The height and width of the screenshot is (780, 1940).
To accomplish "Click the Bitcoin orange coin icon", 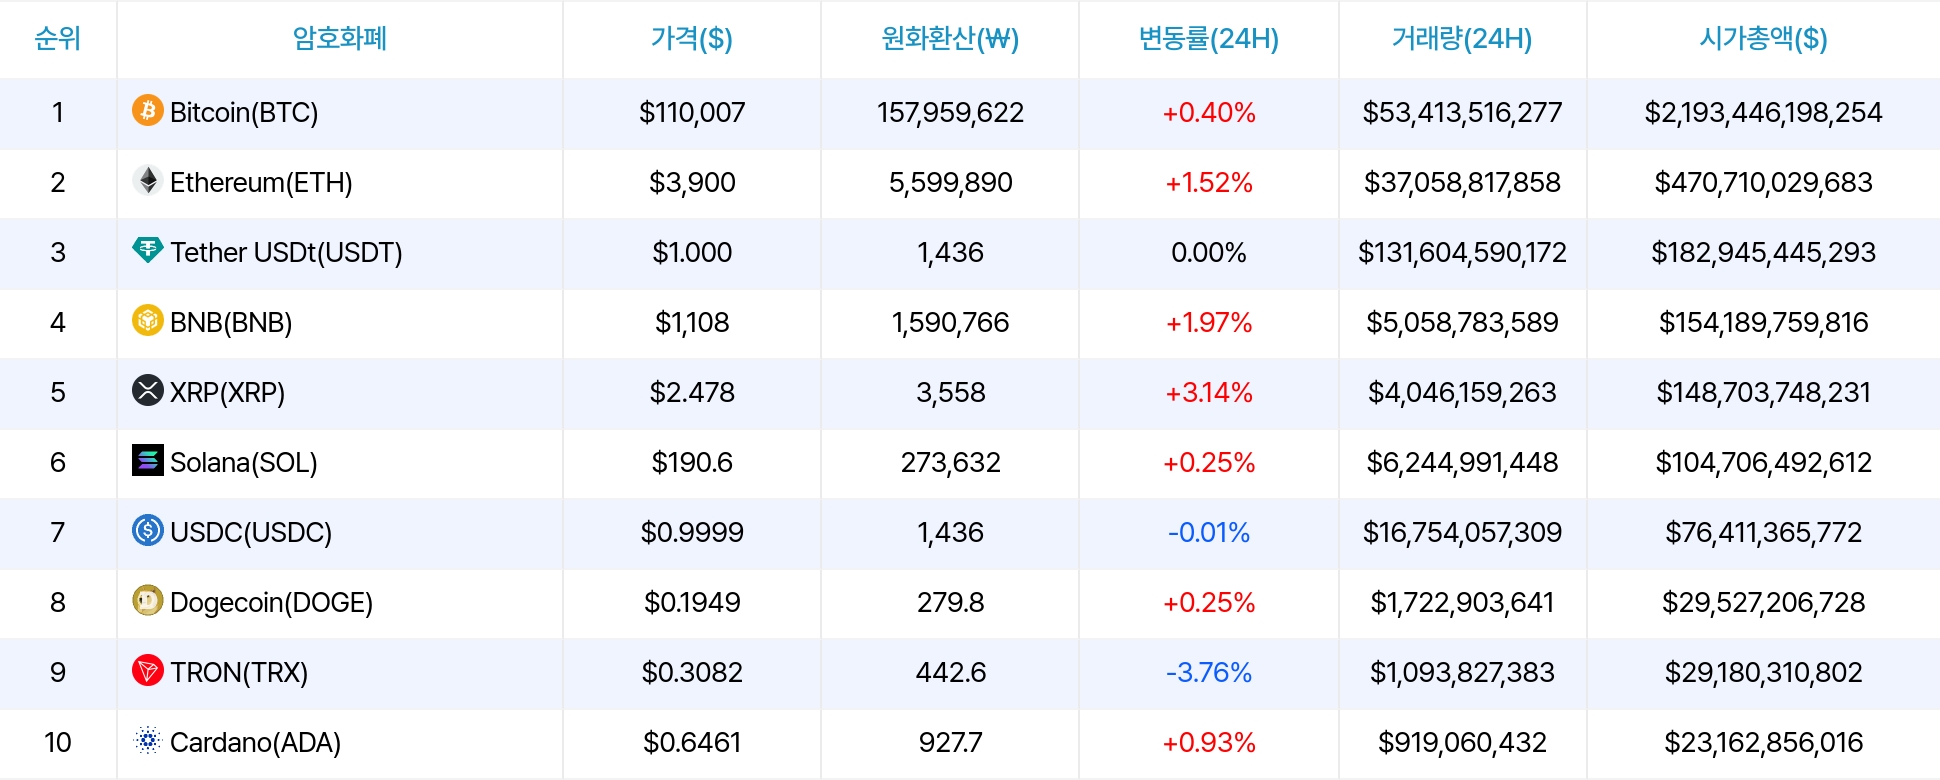I will (148, 110).
